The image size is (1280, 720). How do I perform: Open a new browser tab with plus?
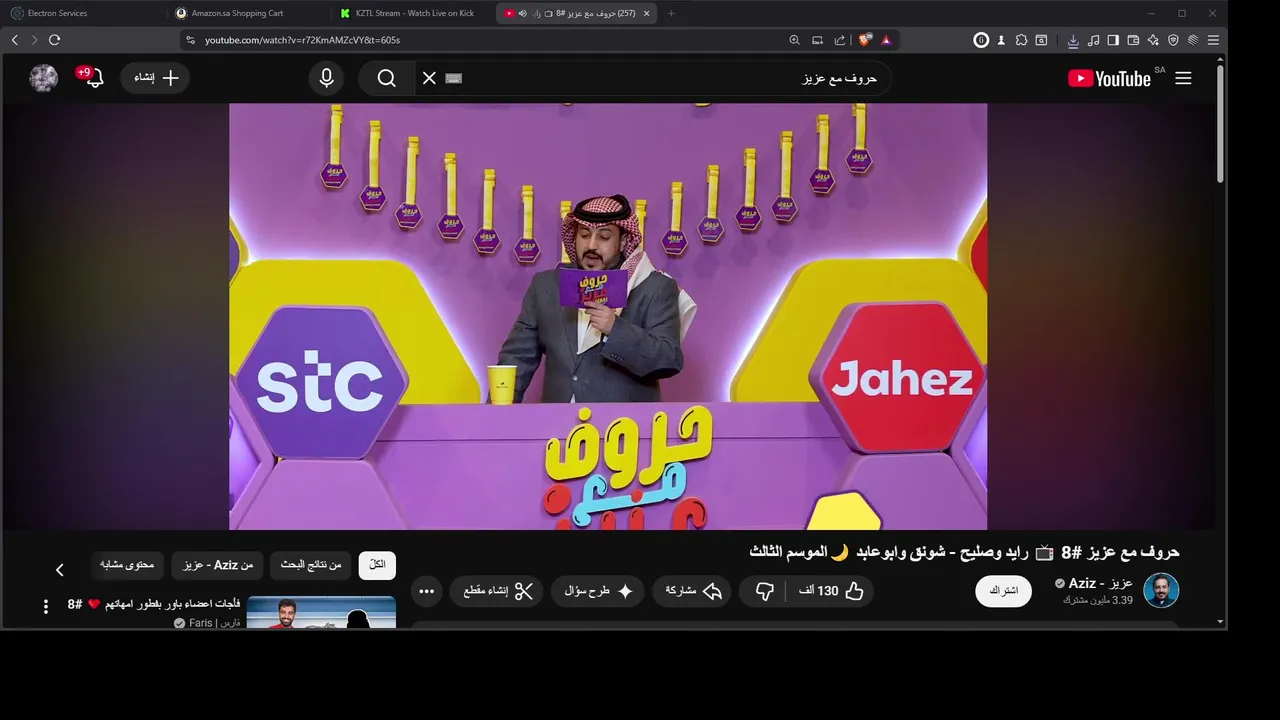pyautogui.click(x=671, y=13)
